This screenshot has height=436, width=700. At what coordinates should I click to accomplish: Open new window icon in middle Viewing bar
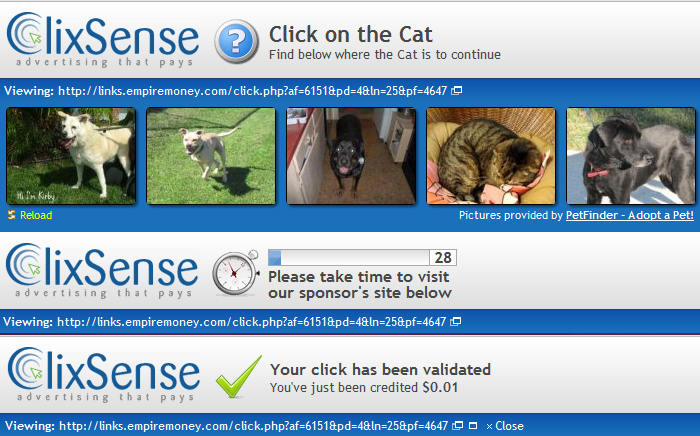(455, 322)
